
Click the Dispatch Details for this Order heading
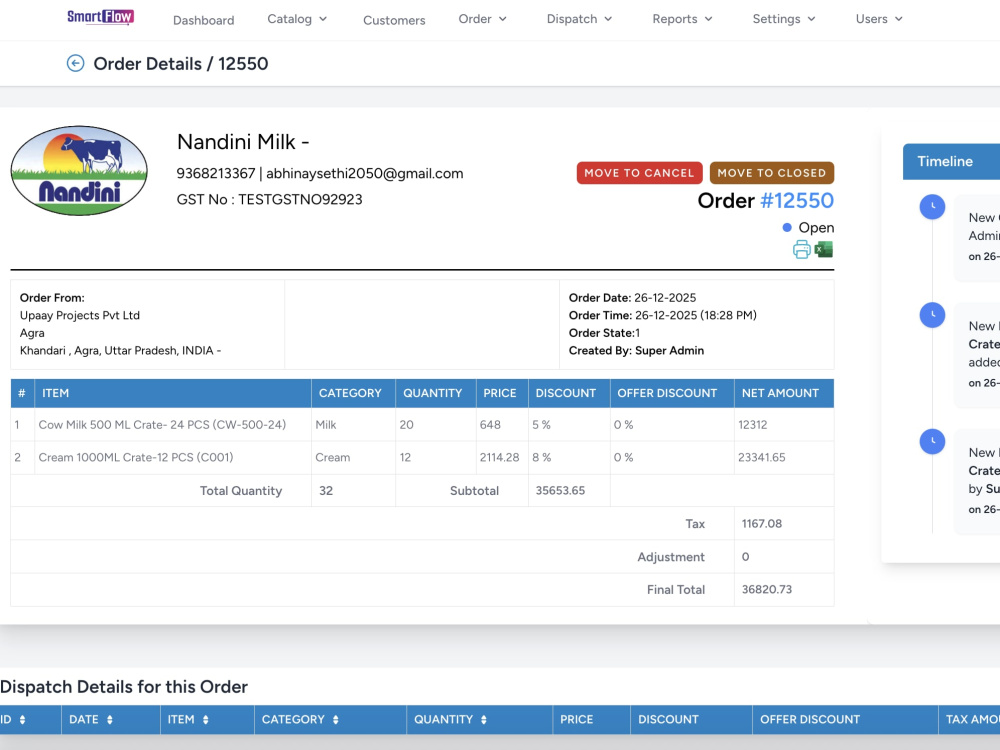click(124, 687)
